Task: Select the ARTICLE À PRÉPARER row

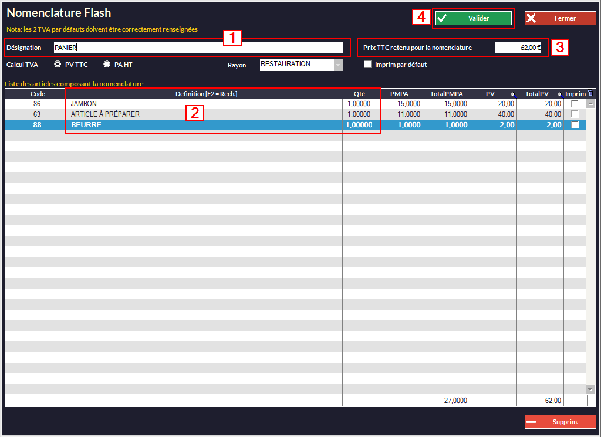Action: [x=200, y=114]
